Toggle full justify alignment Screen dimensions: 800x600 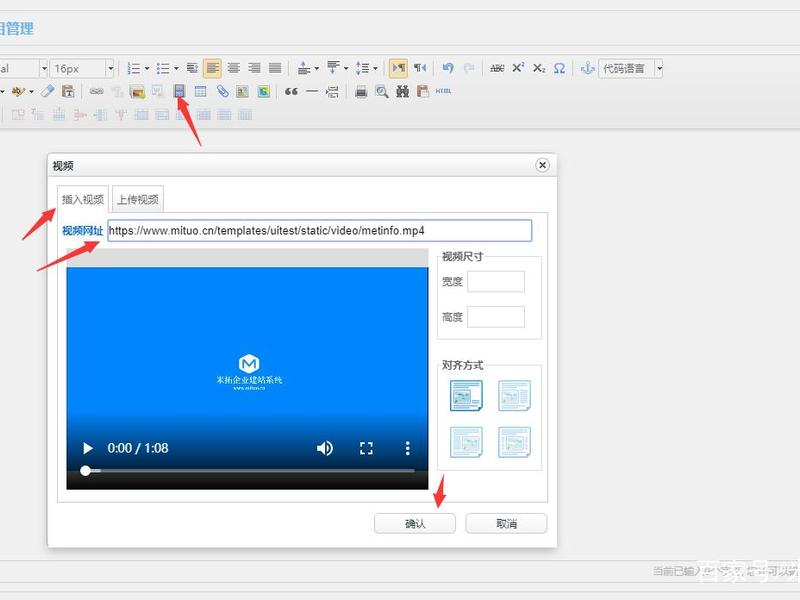[x=275, y=68]
